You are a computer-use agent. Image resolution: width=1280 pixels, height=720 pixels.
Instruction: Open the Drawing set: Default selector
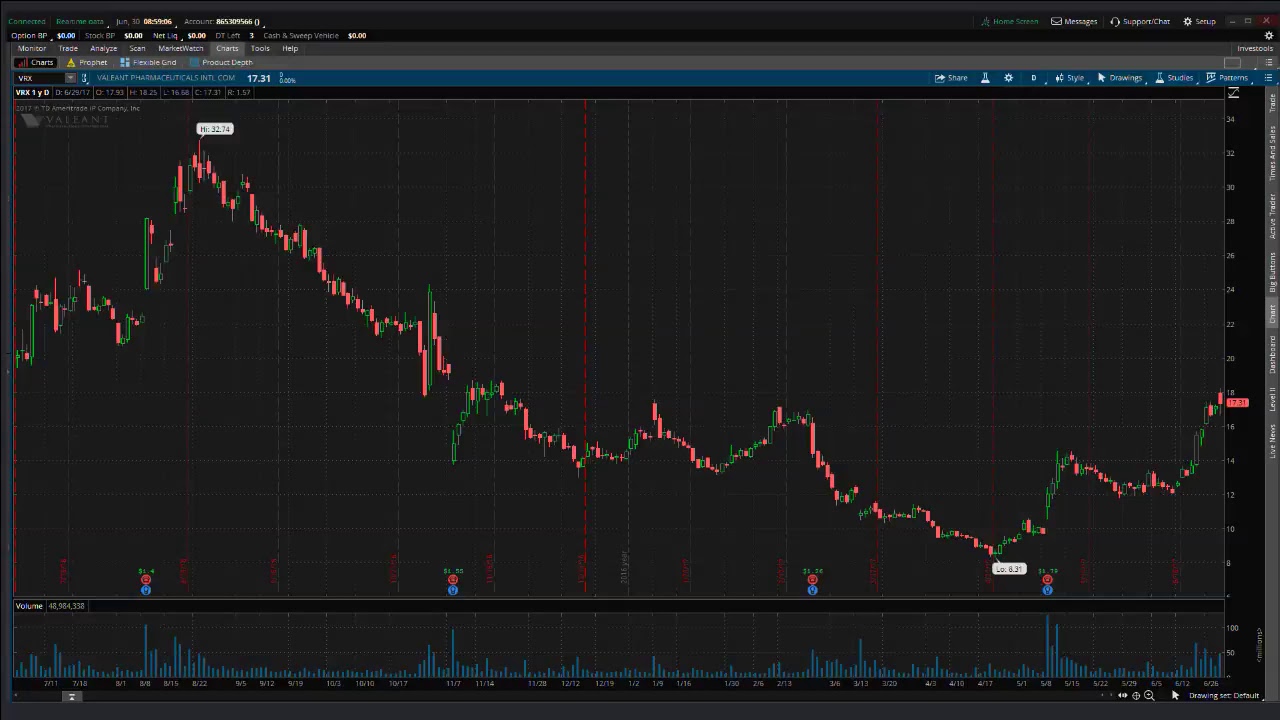[x=1224, y=695]
